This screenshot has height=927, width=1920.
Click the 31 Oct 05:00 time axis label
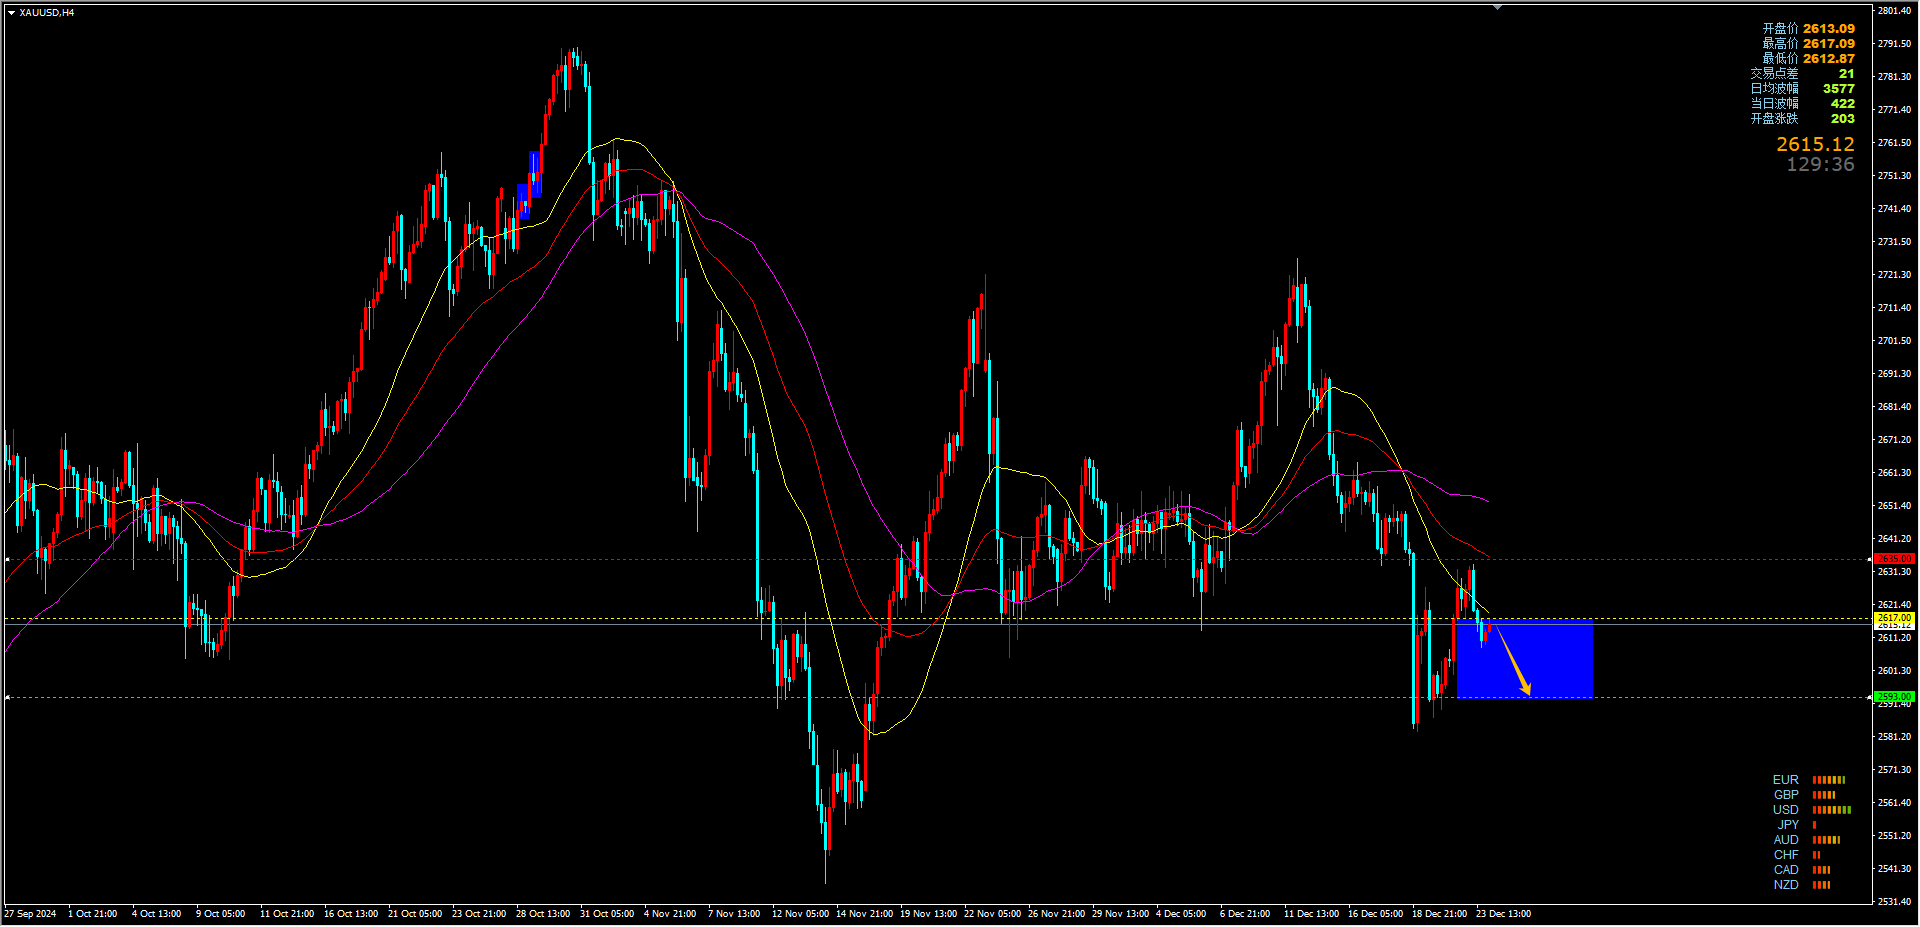pyautogui.click(x=607, y=914)
